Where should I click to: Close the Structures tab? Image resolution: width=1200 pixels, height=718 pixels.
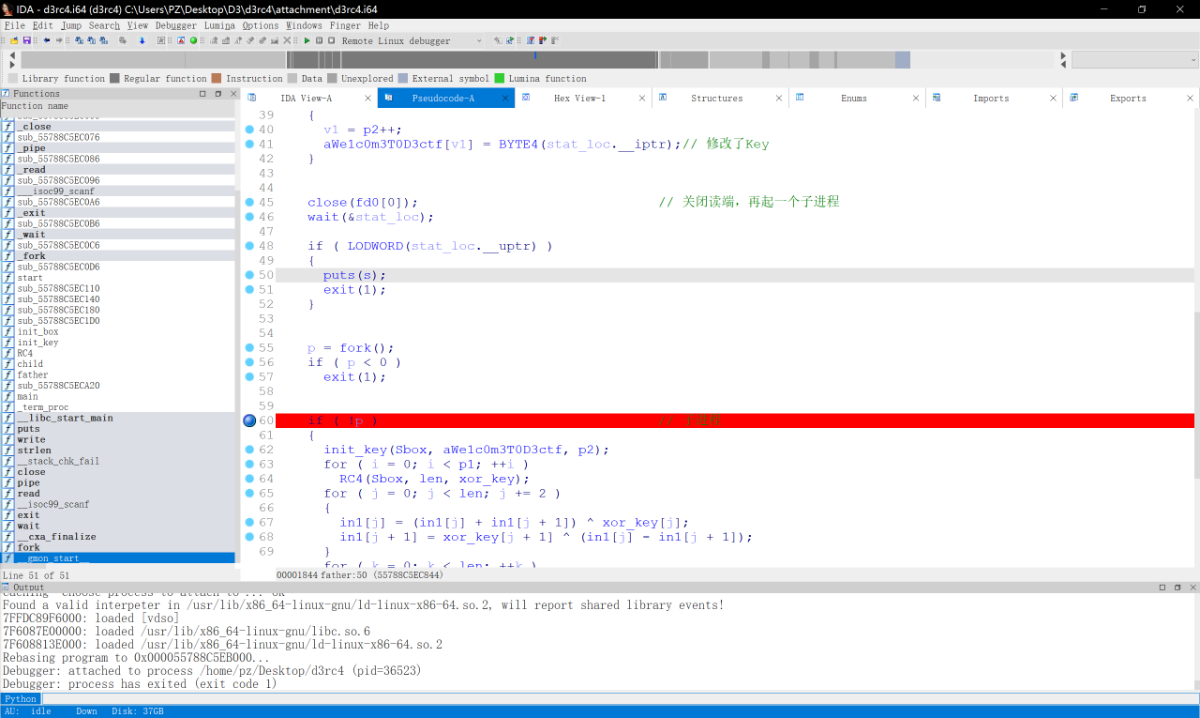click(777, 98)
